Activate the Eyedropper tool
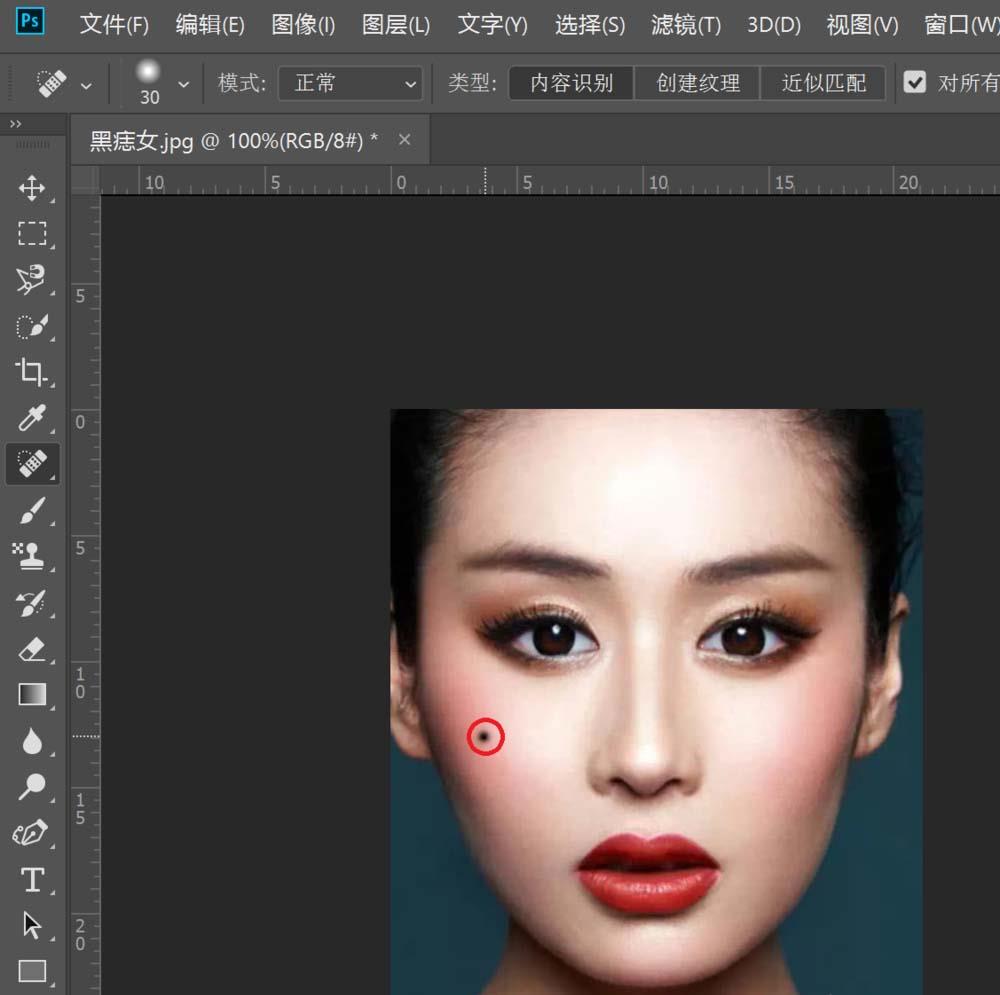Screen dimensions: 1000x995 click(x=32, y=419)
